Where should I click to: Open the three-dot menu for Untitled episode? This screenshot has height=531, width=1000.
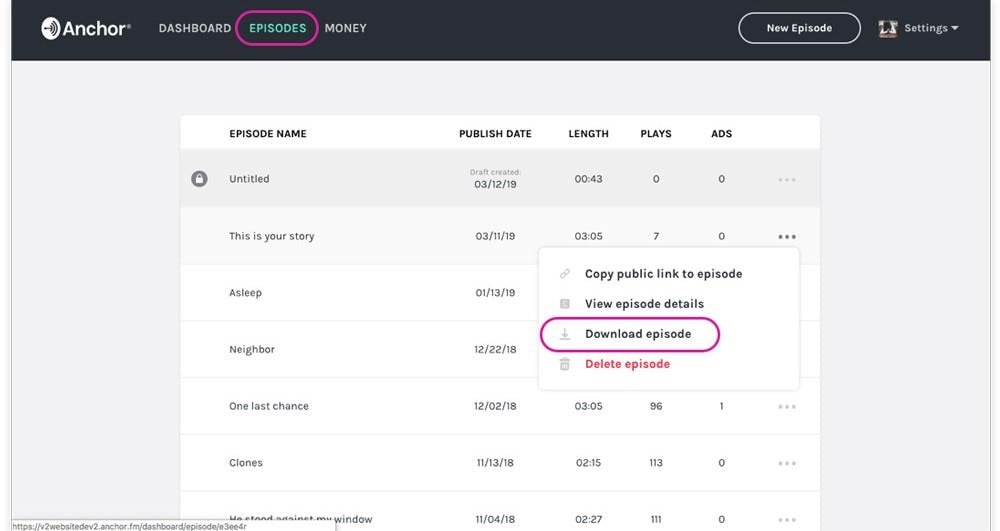pos(787,180)
